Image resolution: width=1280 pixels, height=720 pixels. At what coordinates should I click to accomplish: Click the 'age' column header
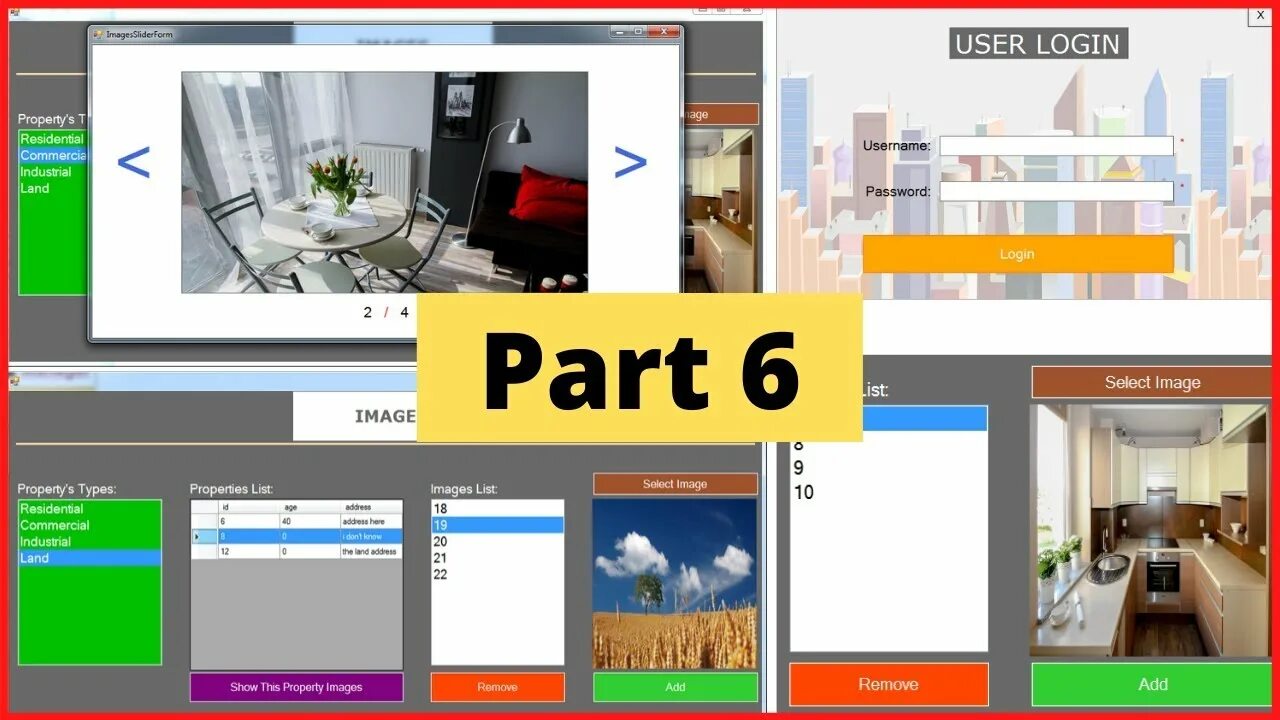[309, 507]
